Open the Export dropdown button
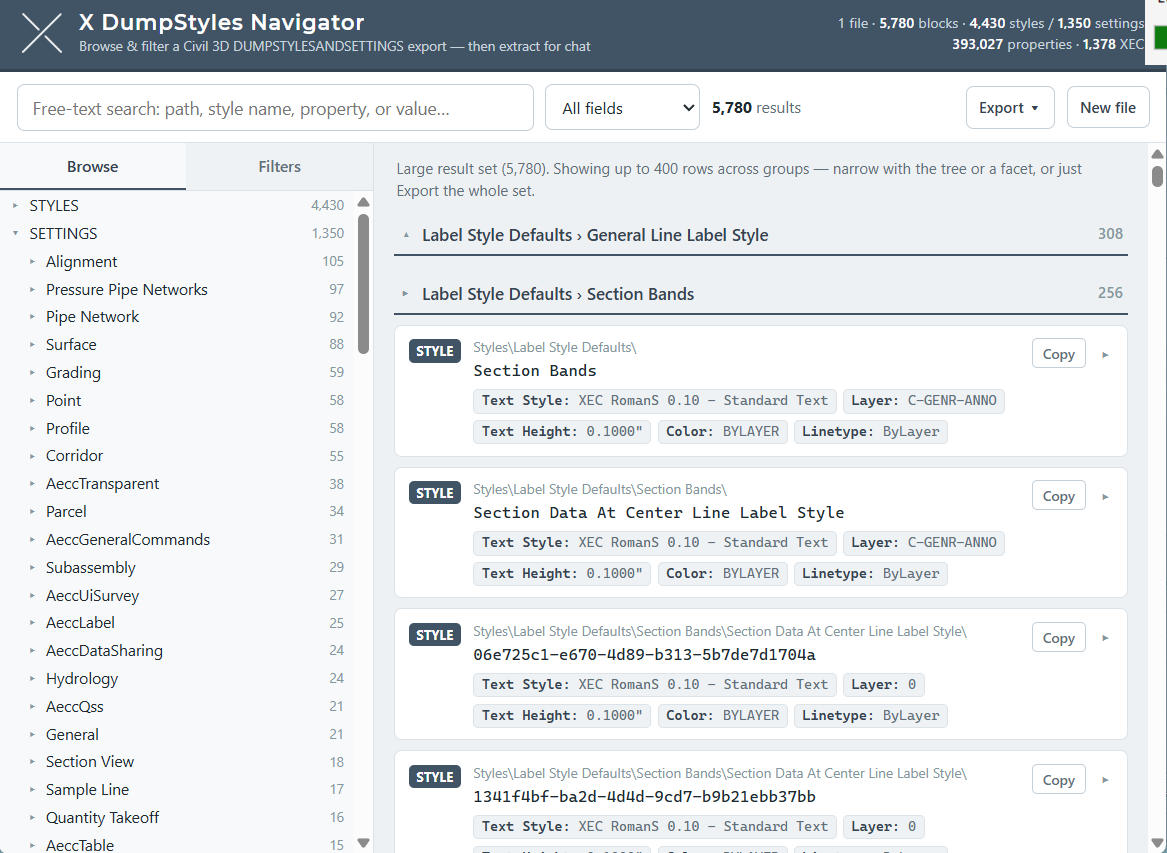 1010,108
